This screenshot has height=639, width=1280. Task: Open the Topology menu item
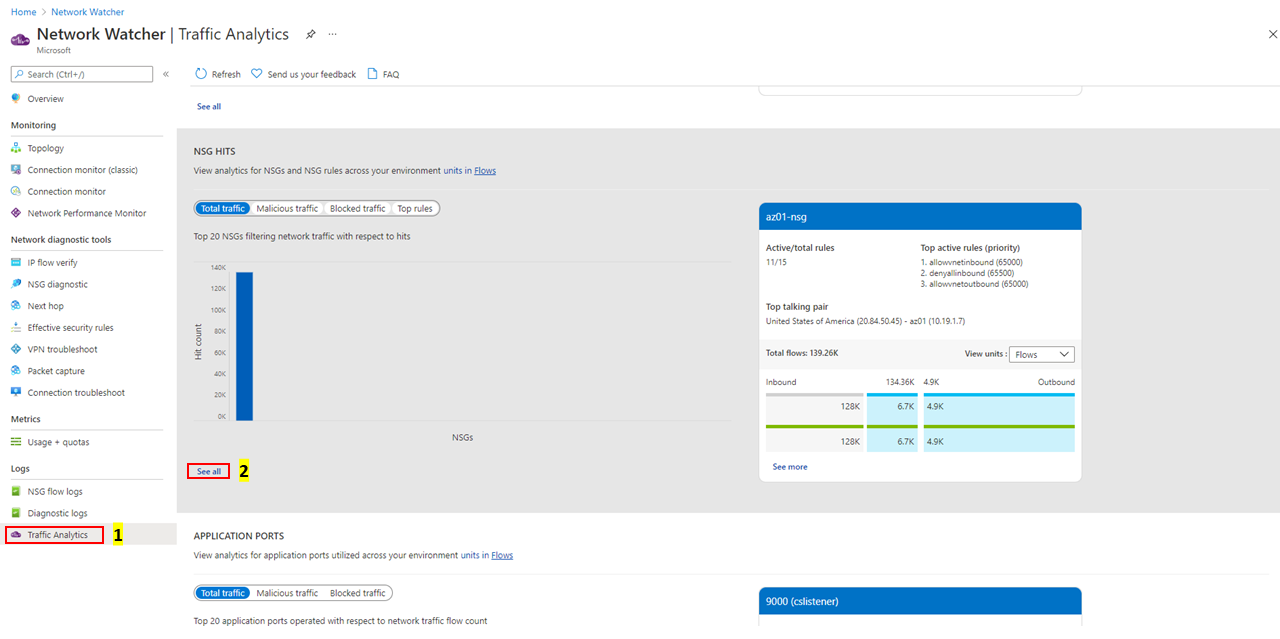click(46, 148)
